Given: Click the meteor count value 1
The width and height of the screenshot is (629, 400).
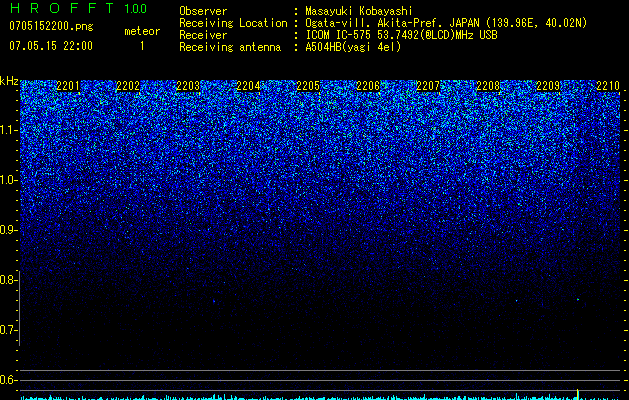Looking at the screenshot, I should tap(142, 46).
